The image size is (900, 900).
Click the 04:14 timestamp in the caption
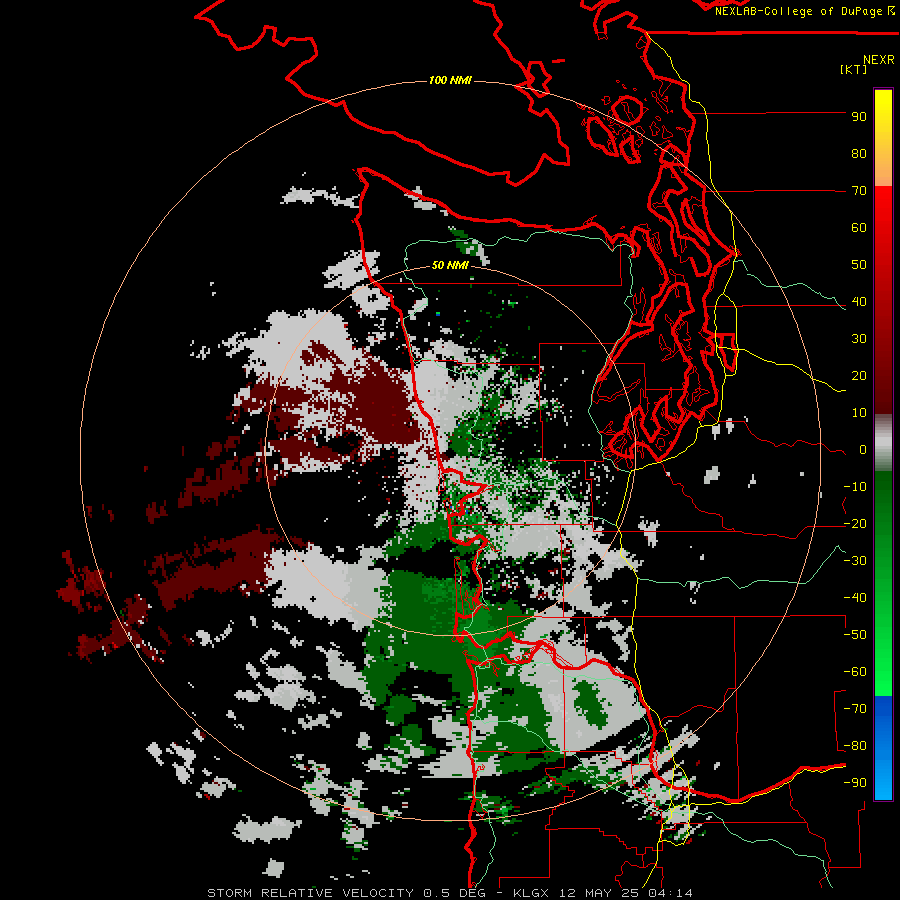(x=670, y=893)
